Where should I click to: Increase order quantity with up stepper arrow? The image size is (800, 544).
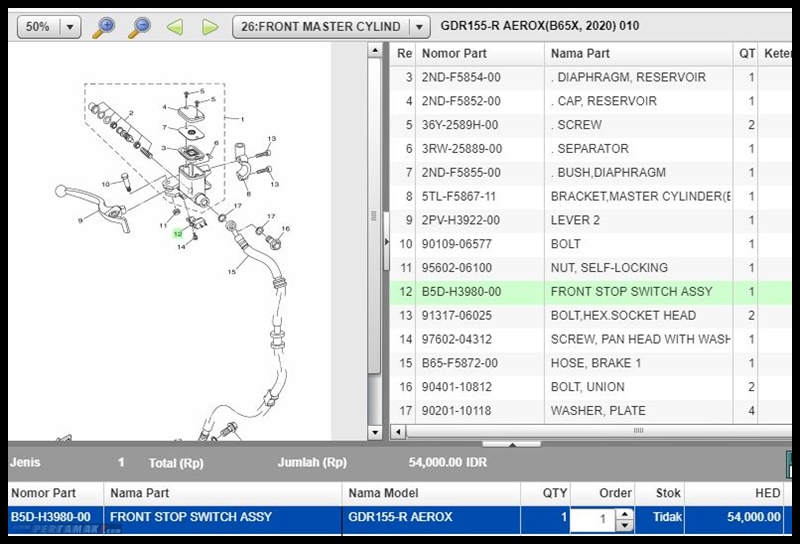624,514
